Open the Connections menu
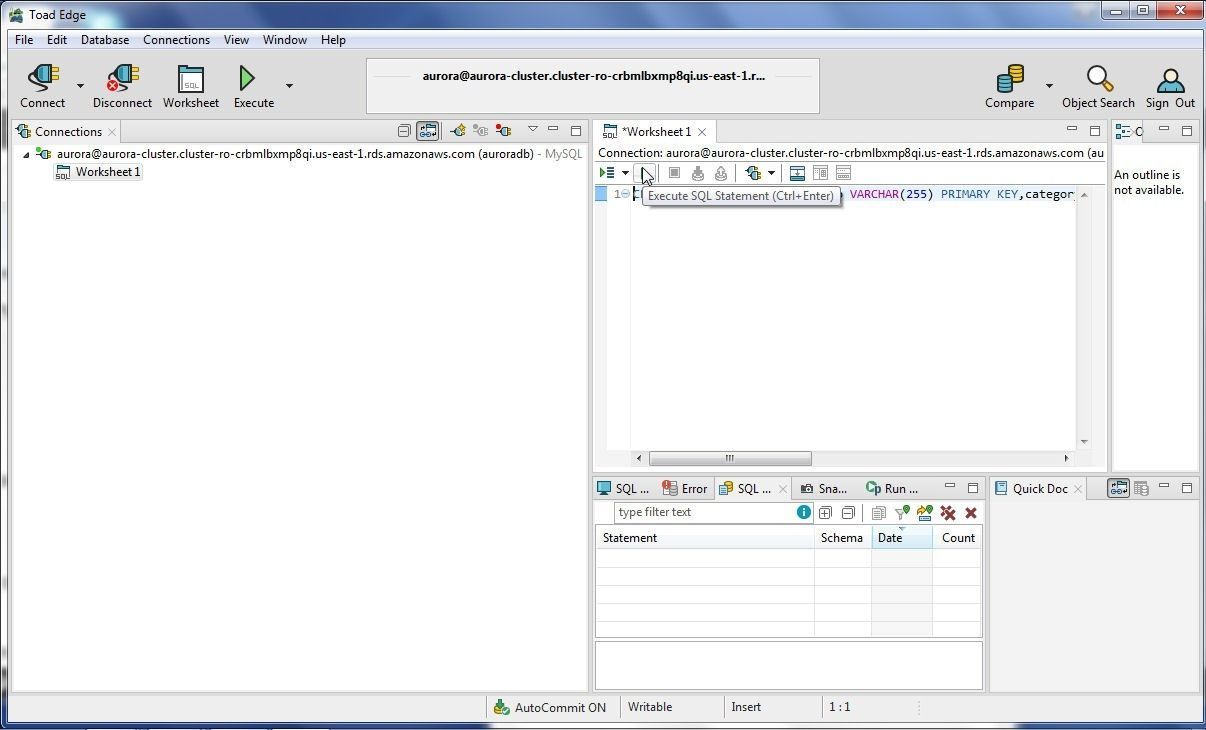 176,40
